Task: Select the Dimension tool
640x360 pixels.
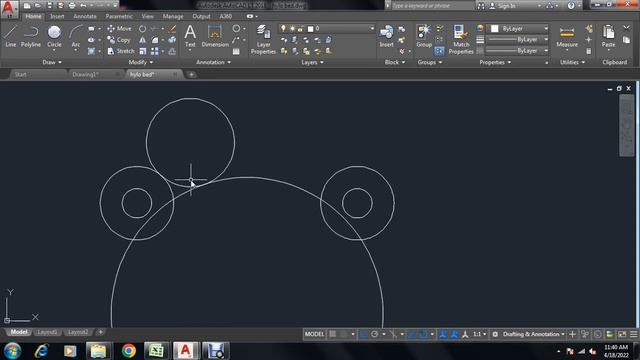Action: pyautogui.click(x=215, y=36)
